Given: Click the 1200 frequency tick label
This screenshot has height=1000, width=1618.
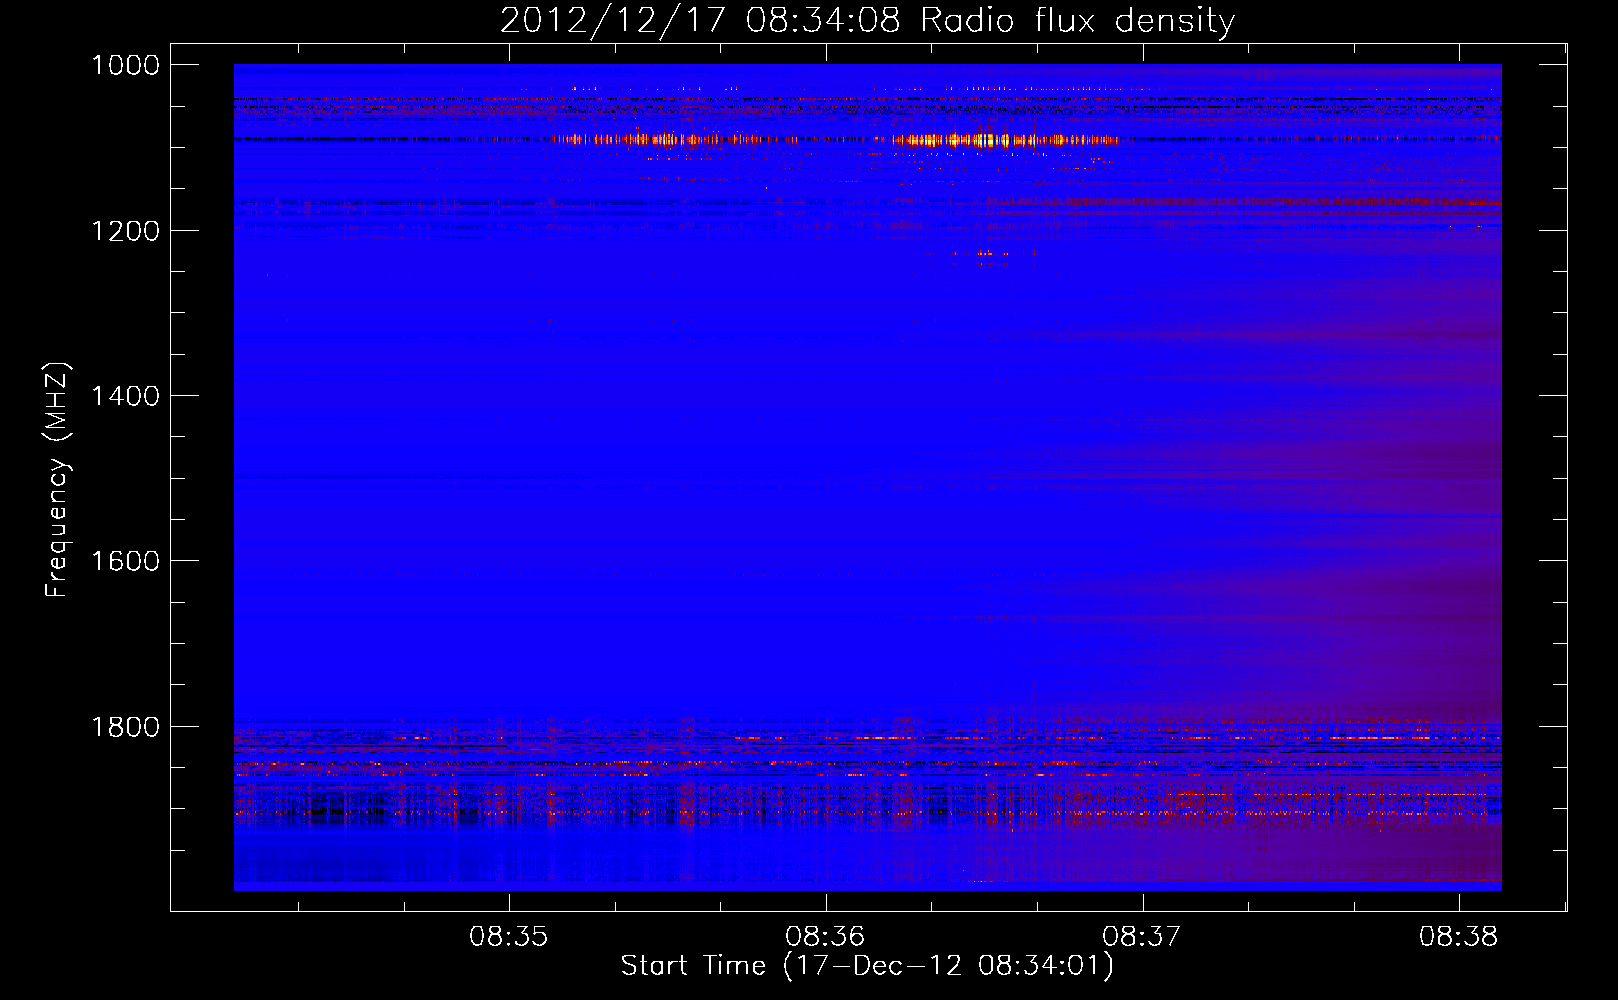Looking at the screenshot, I should click(x=125, y=231).
